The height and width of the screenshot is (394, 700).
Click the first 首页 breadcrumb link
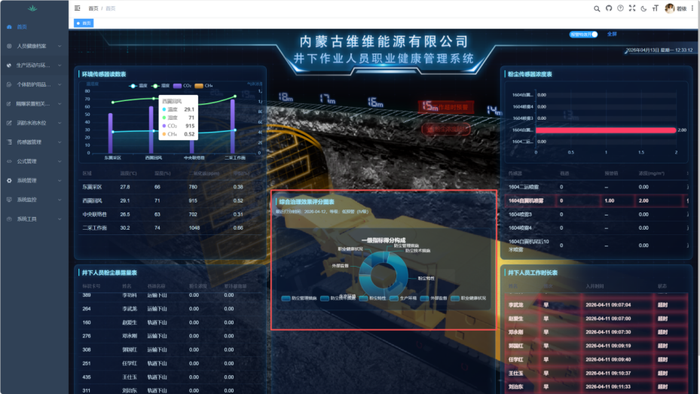[93, 8]
